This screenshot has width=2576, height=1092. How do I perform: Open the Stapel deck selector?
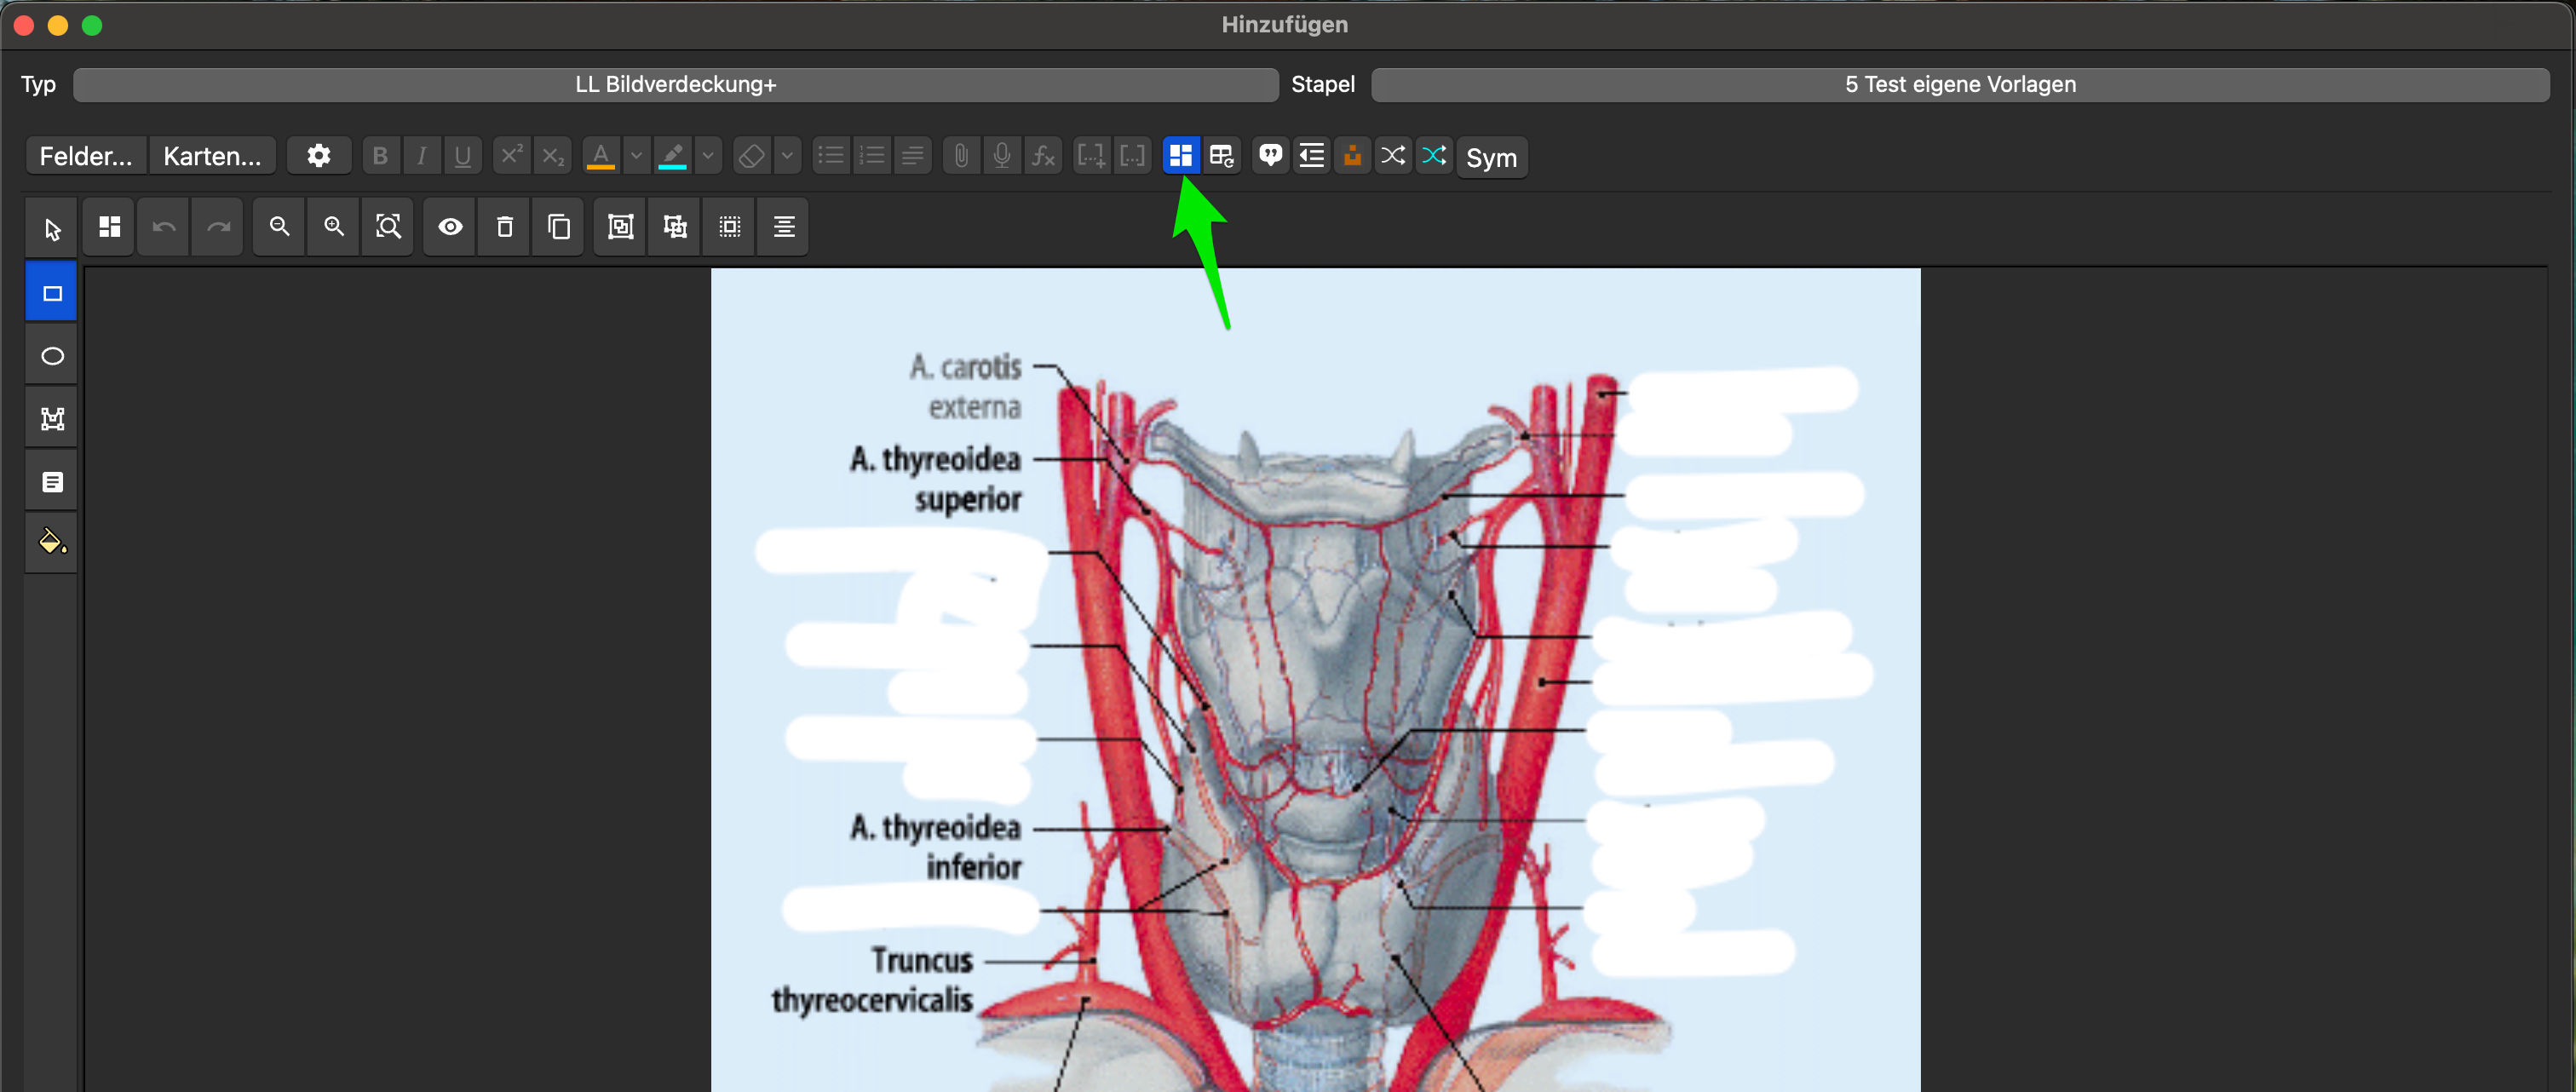[1959, 85]
